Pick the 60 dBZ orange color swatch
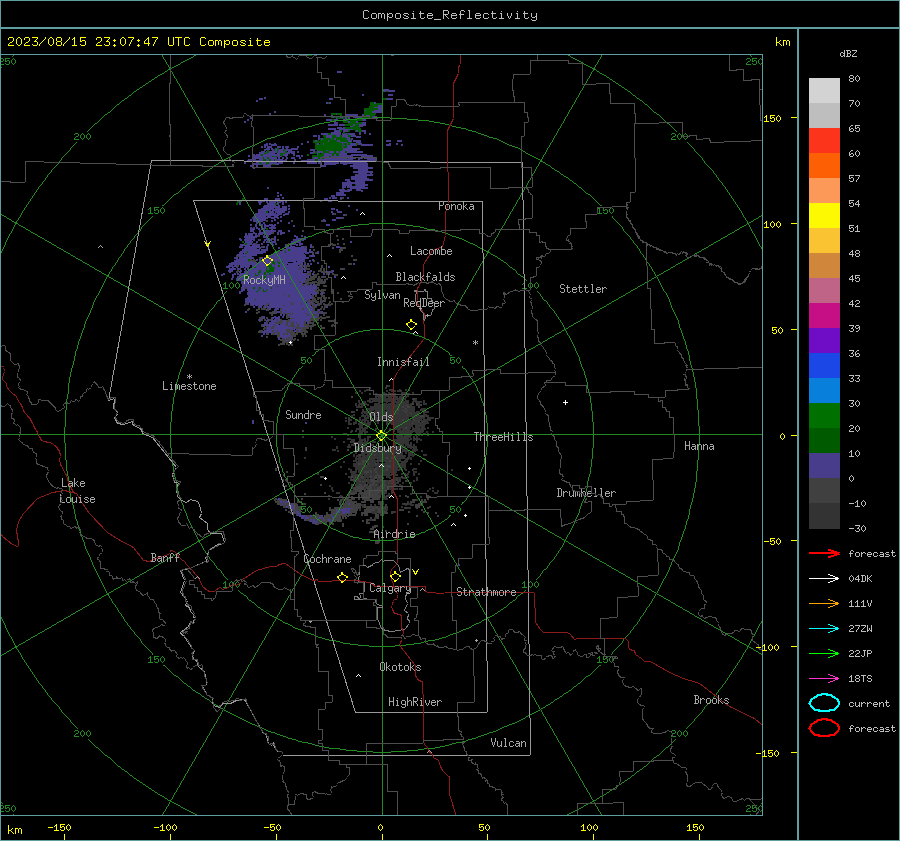The image size is (900, 841). click(x=824, y=166)
